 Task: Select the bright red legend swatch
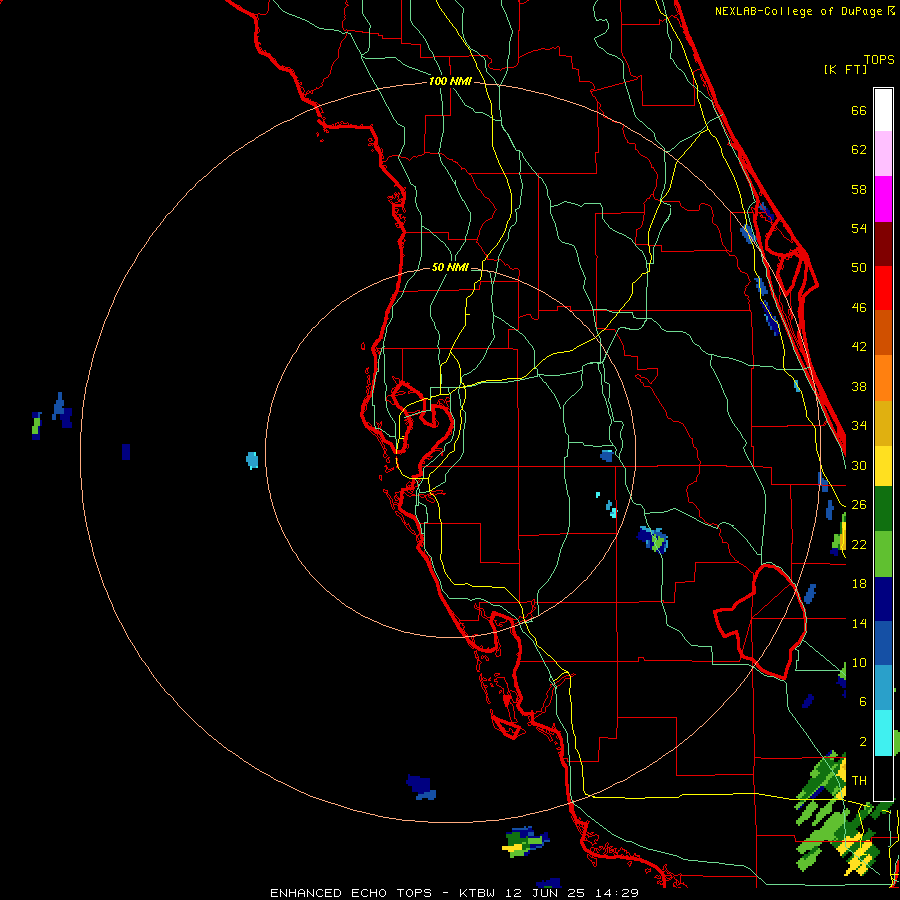883,288
